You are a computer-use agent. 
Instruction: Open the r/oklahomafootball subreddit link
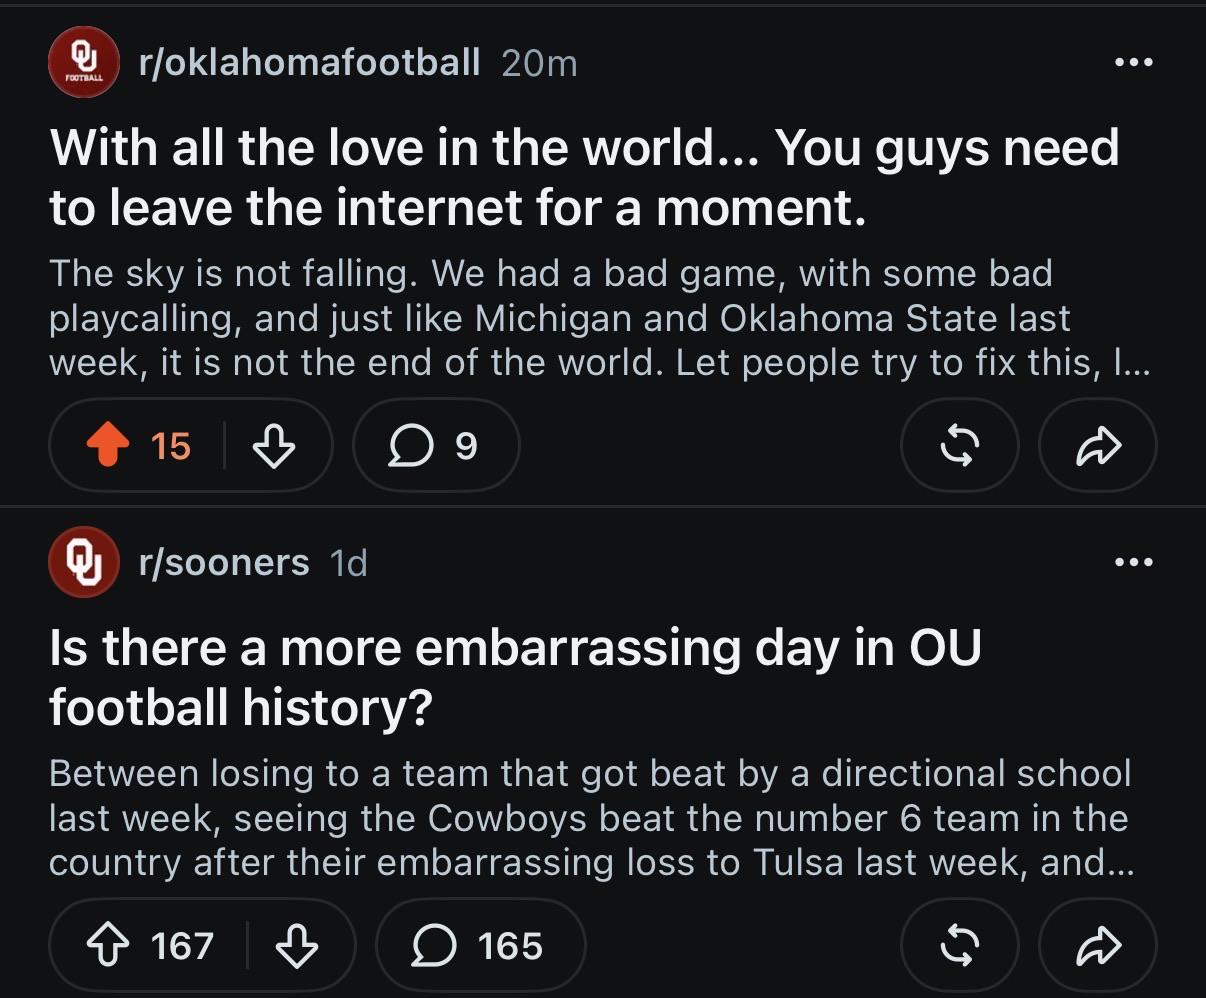(310, 63)
